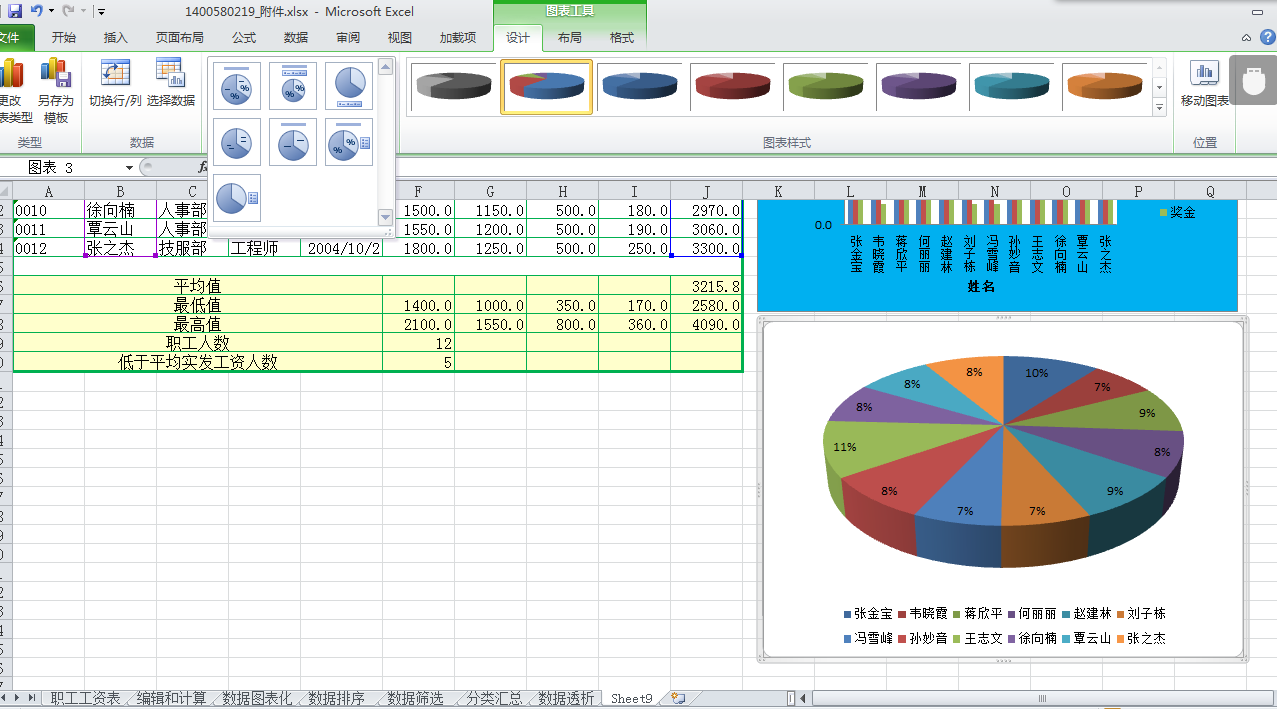This screenshot has height=709, width=1277.
Task: Apply the green pie chart style
Action: pyautogui.click(x=824, y=87)
